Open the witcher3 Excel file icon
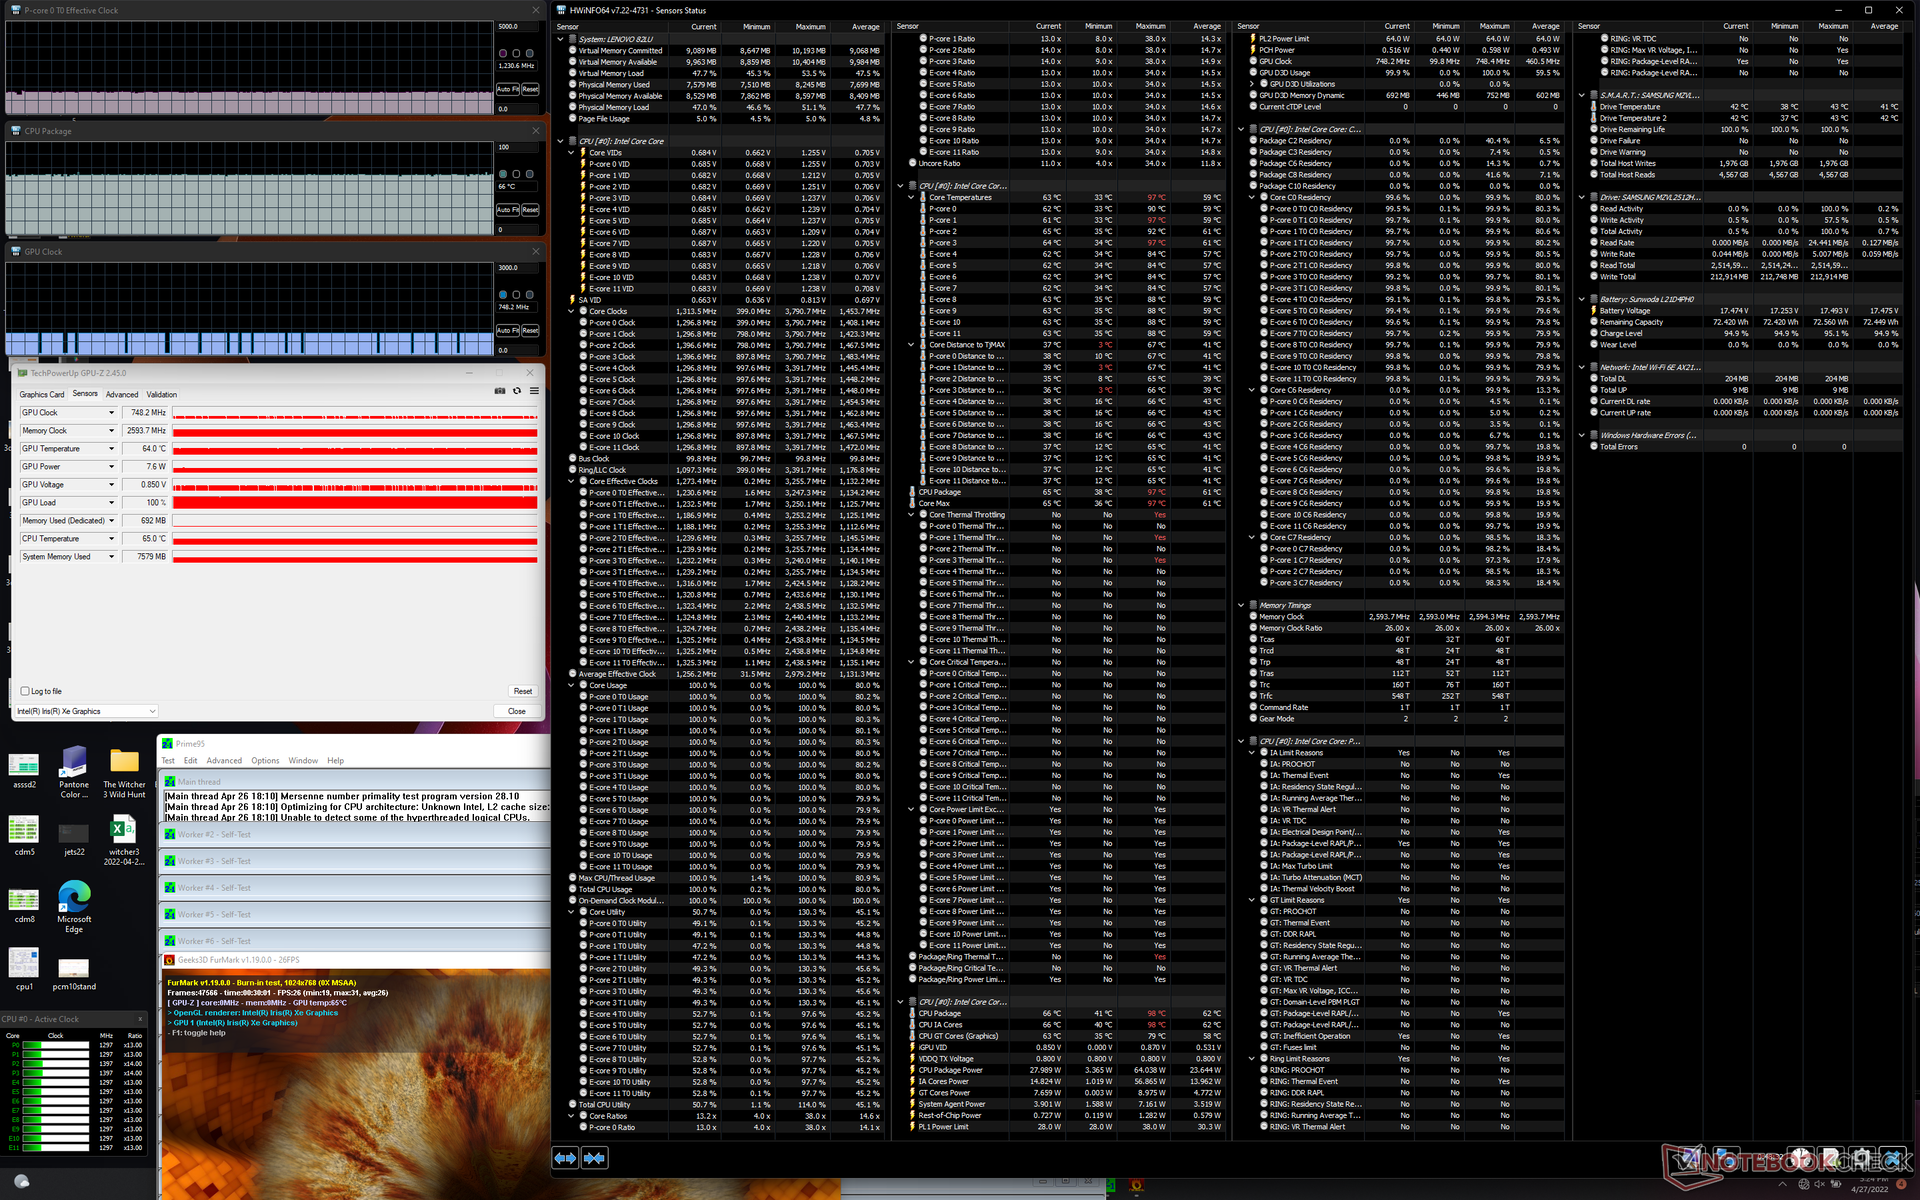 click(123, 830)
